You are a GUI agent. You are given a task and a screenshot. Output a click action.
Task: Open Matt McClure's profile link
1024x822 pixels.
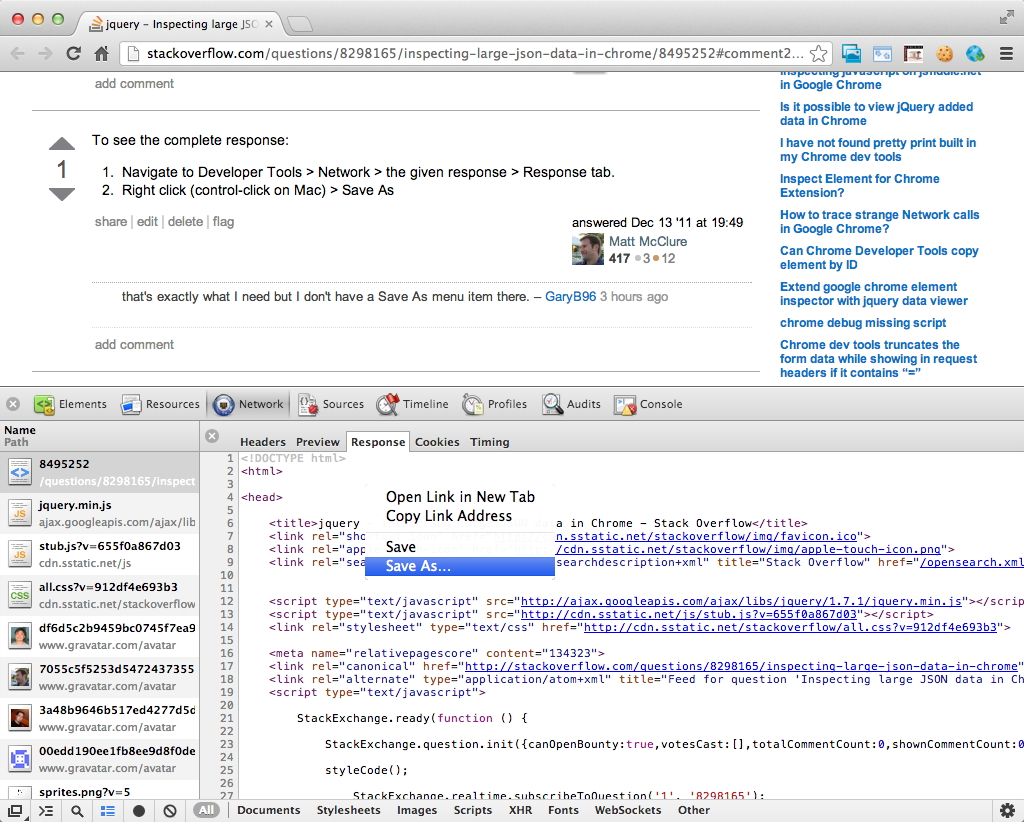click(648, 242)
